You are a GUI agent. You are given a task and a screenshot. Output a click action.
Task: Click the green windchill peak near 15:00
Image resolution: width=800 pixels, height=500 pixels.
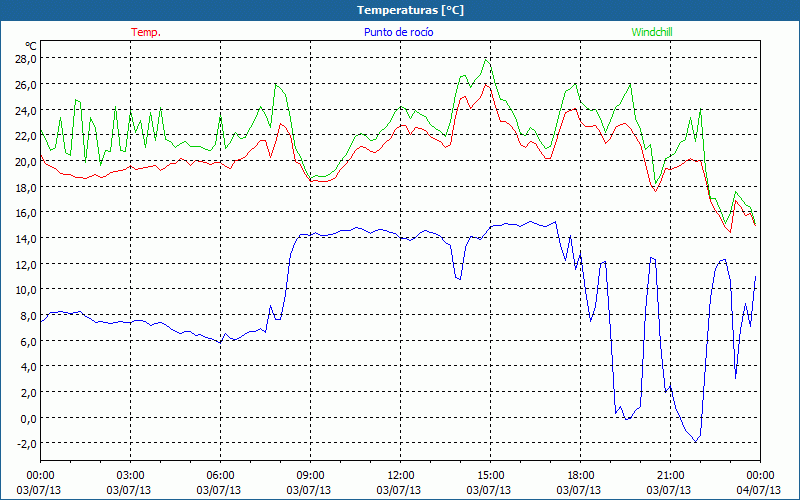[486, 60]
